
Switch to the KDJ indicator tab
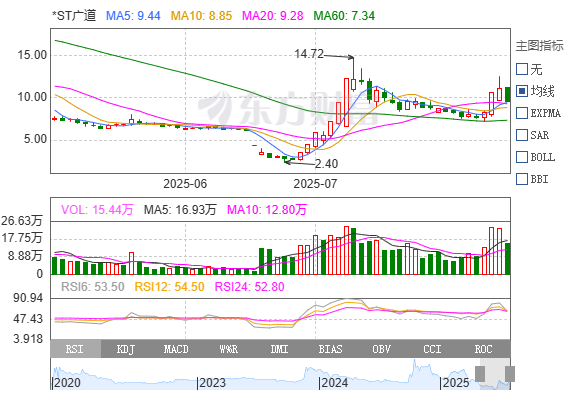(x=126, y=349)
